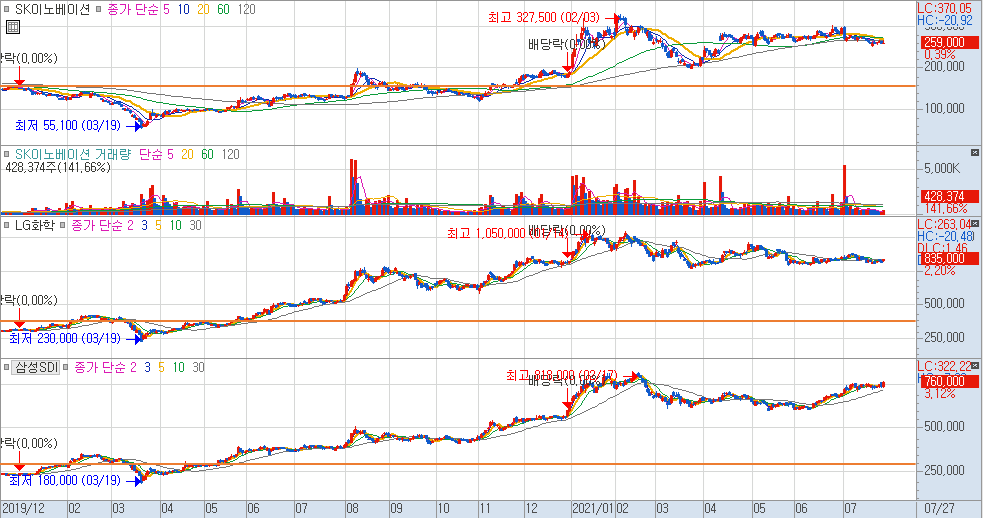Image resolution: width=983 pixels, height=518 pixels.
Task: Click the red arrow at 삼성SDI 최고 818,000
Action: click(631, 376)
